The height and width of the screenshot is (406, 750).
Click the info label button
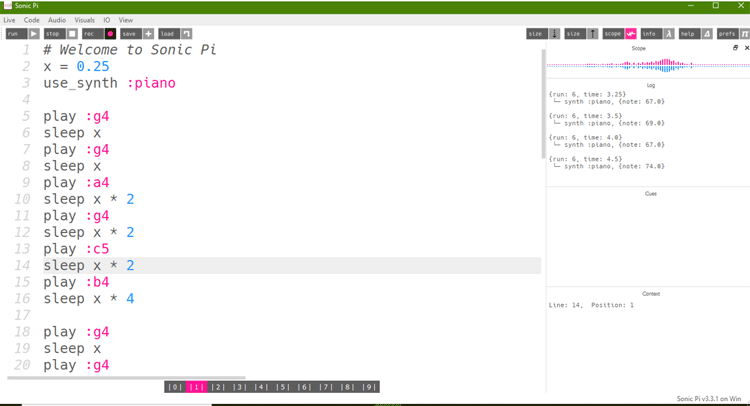(651, 33)
